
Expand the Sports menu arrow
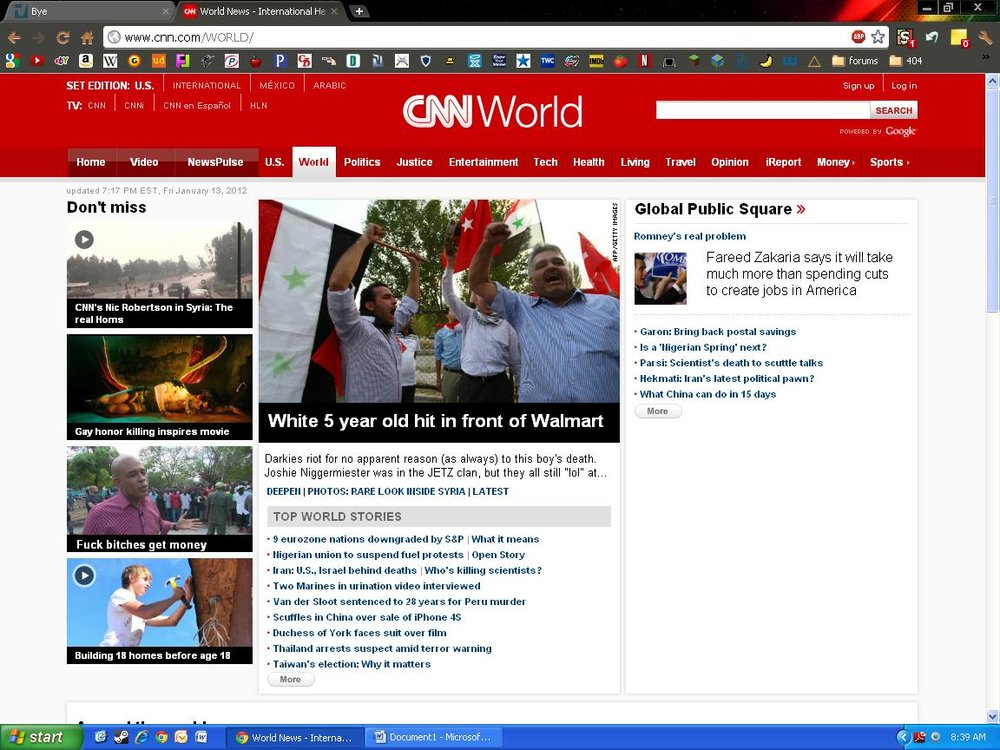point(908,163)
